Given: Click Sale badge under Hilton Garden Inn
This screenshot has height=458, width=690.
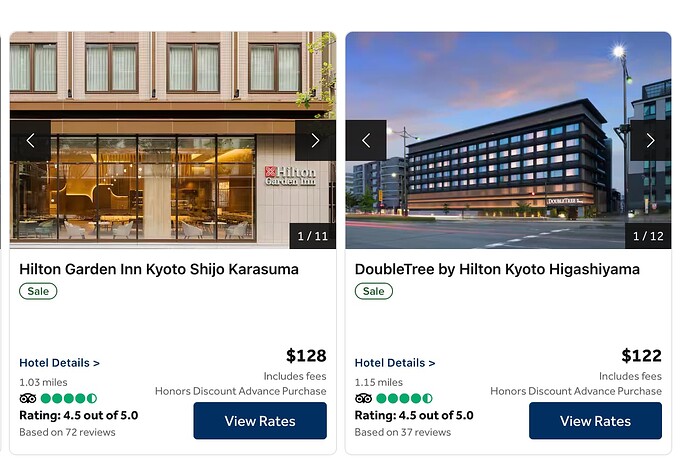Looking at the screenshot, I should pyautogui.click(x=38, y=291).
